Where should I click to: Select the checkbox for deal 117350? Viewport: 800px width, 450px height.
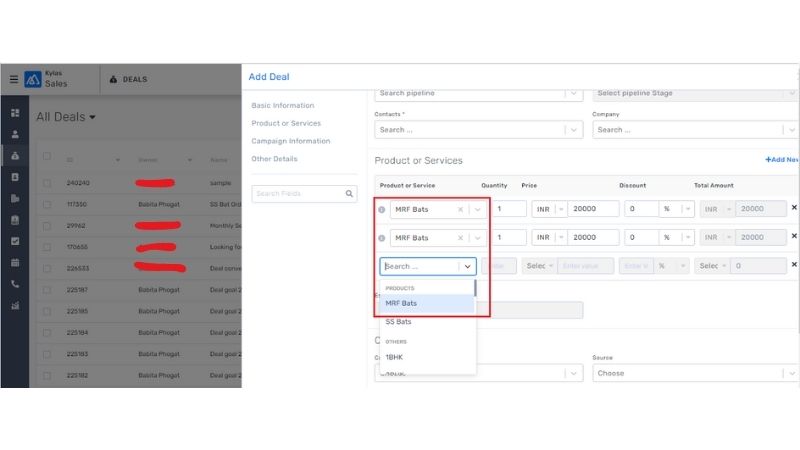pyautogui.click(x=47, y=204)
